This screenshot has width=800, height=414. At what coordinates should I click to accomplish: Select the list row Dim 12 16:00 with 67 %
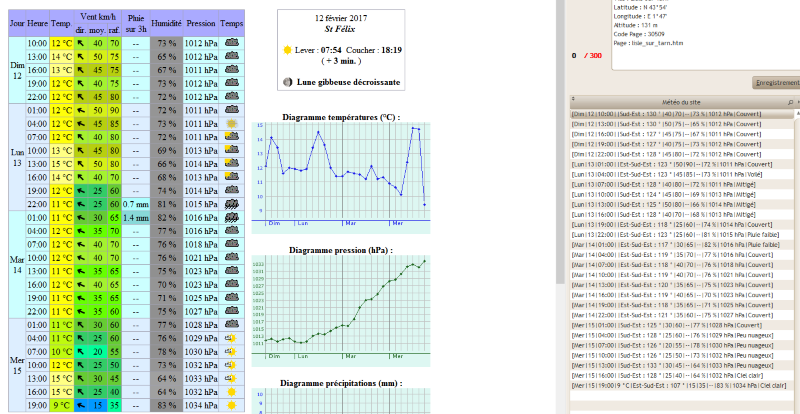(682, 134)
